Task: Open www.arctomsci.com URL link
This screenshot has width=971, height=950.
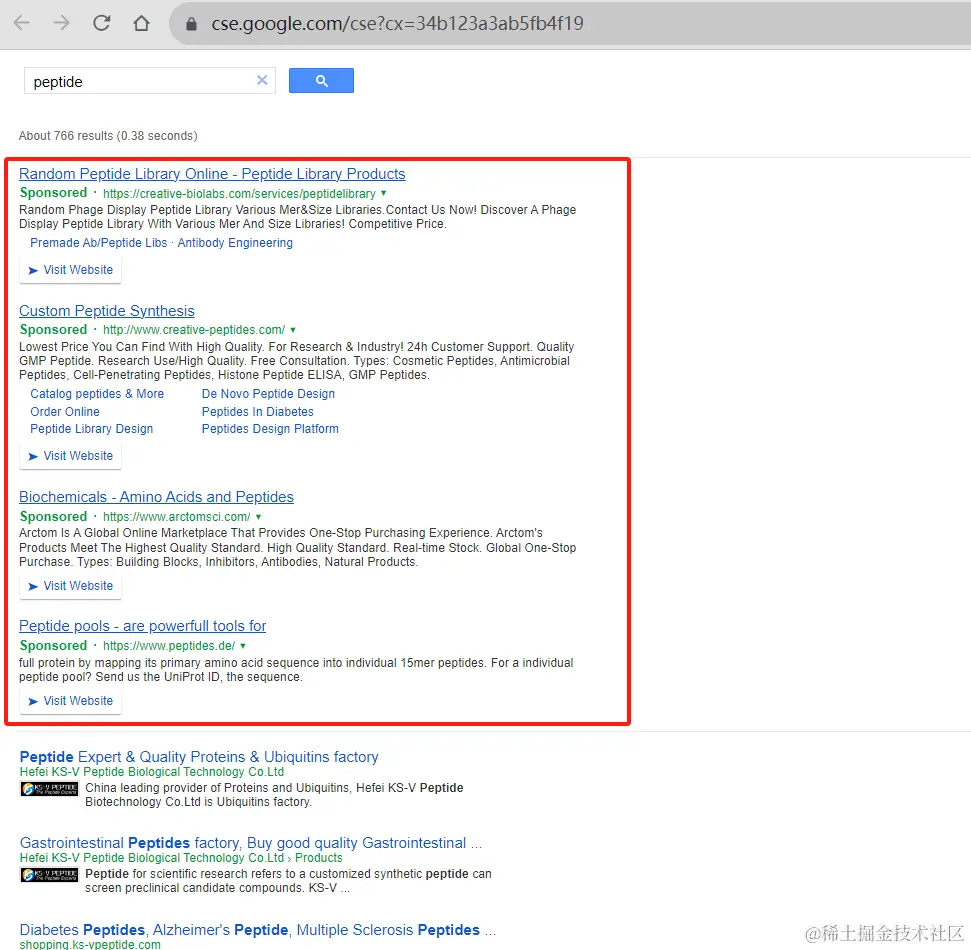Action: click(x=176, y=517)
